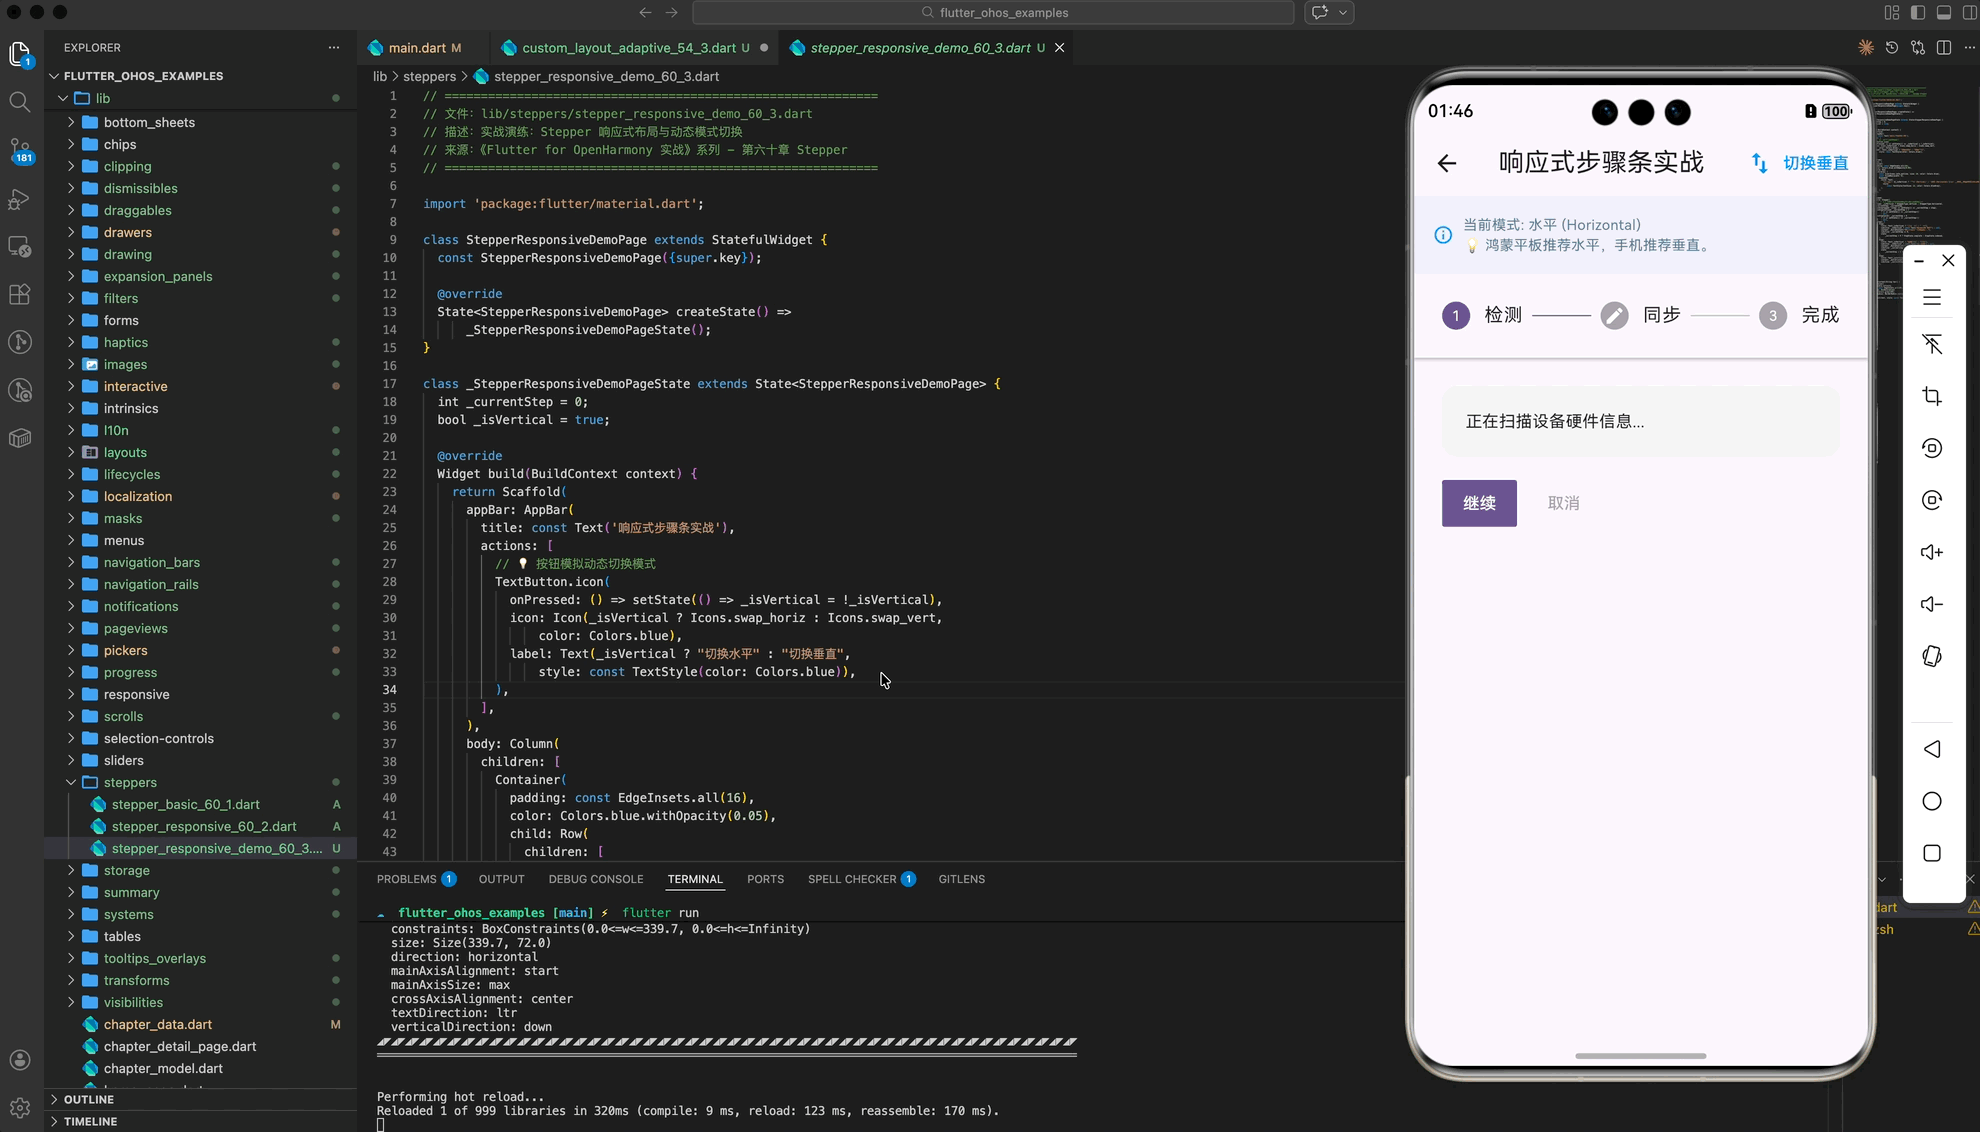The height and width of the screenshot is (1132, 1980).
Task: Tap the 取消 cancel button
Action: coord(1563,503)
